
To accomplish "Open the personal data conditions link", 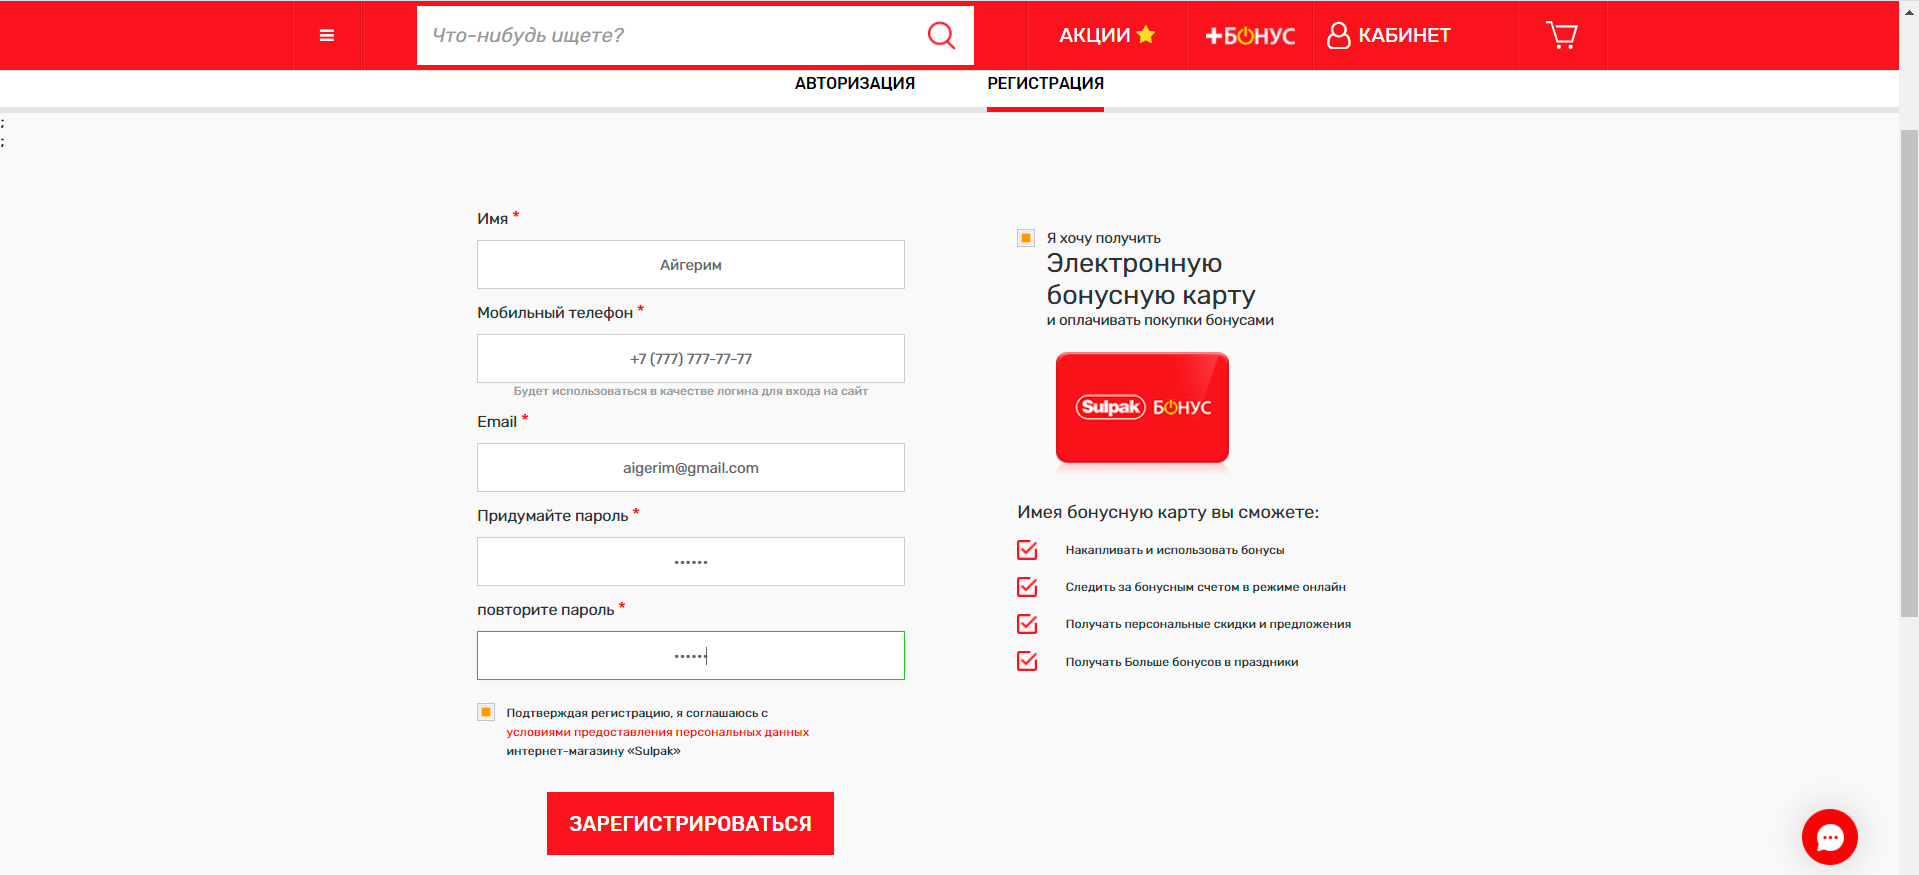I will (x=657, y=732).
